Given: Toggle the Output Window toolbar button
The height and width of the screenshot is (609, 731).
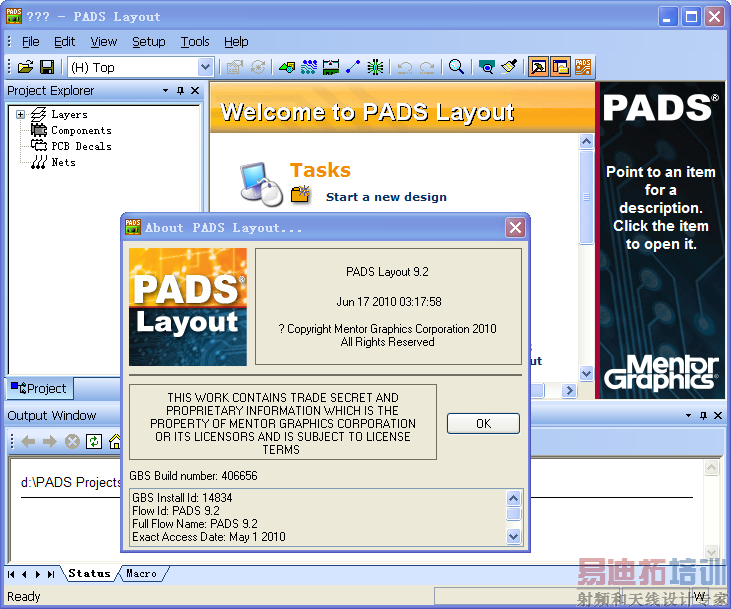Looking at the screenshot, I should pos(538,68).
